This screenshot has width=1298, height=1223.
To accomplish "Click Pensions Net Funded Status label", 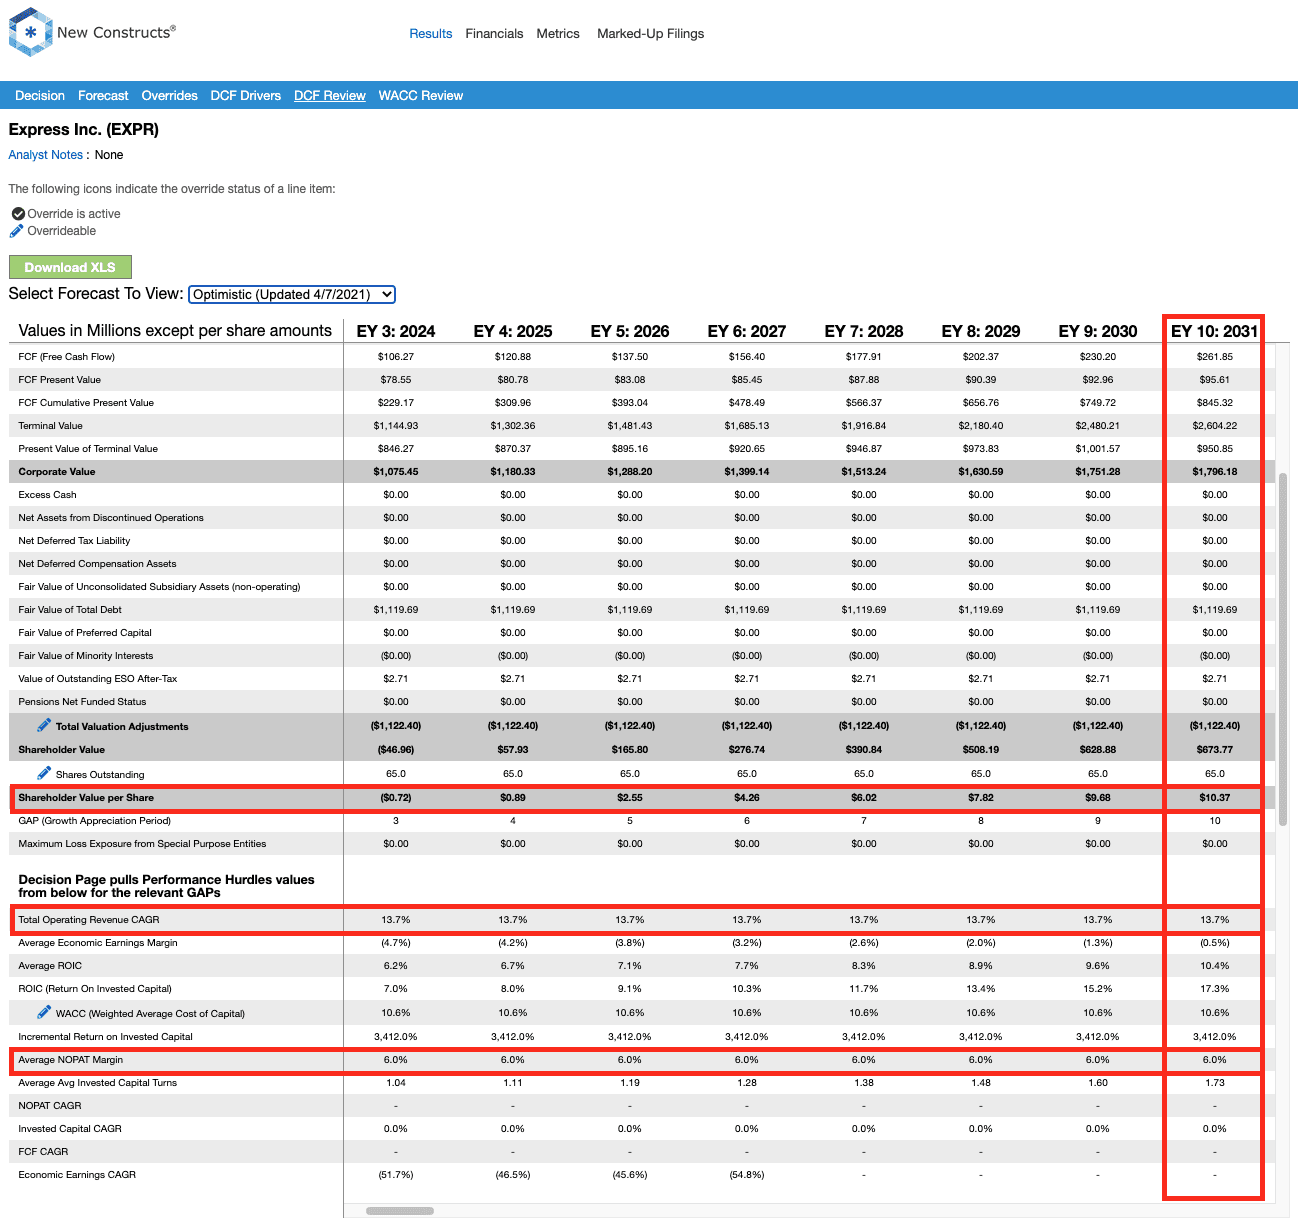I will pyautogui.click(x=82, y=702).
